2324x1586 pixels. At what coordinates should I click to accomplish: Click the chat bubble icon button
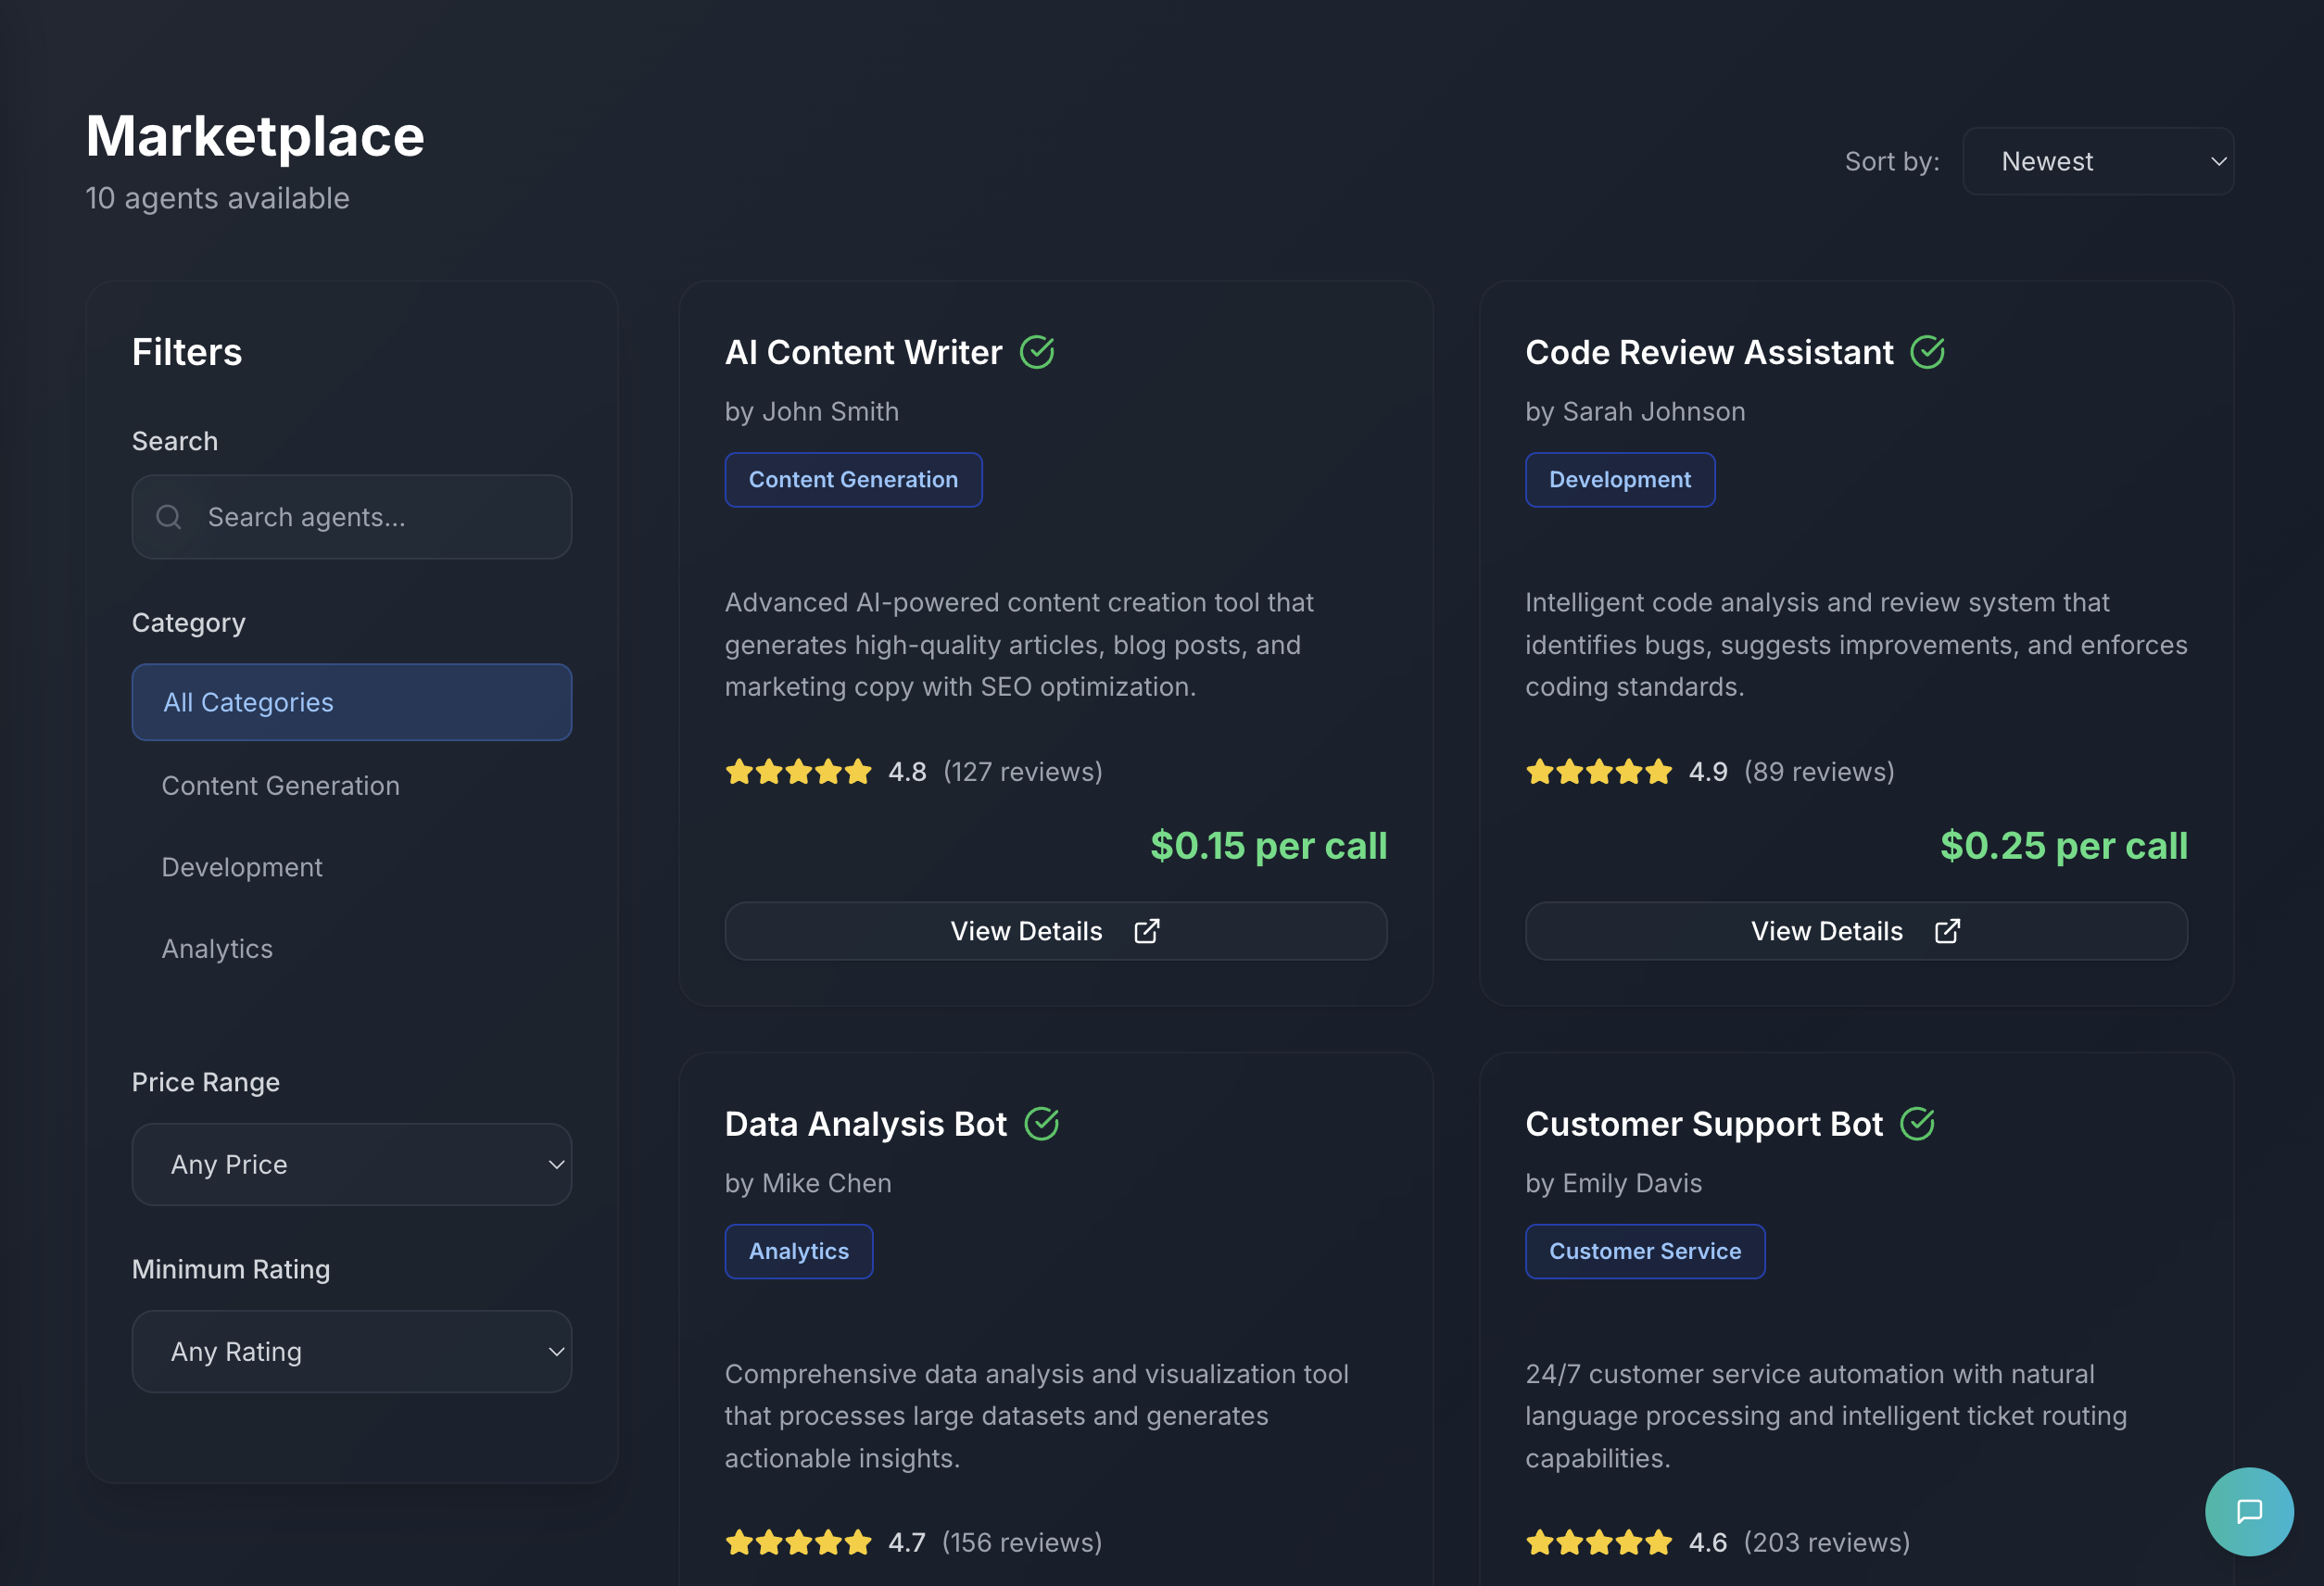[2249, 1511]
